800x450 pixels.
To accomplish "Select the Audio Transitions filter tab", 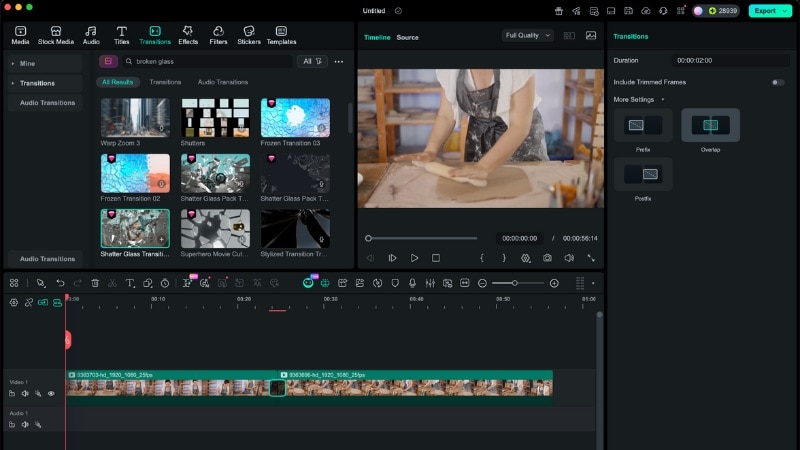I will tap(223, 82).
